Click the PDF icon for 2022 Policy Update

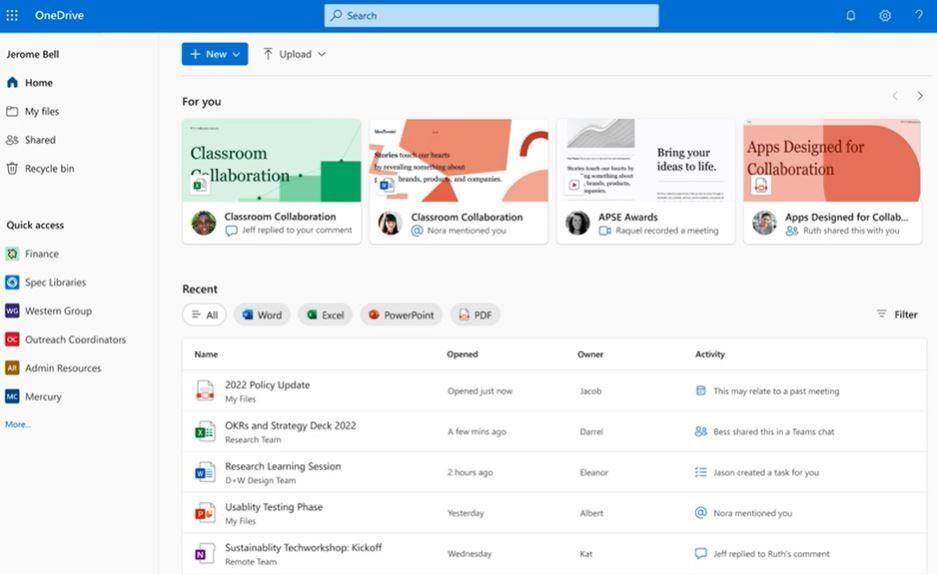tap(204, 391)
